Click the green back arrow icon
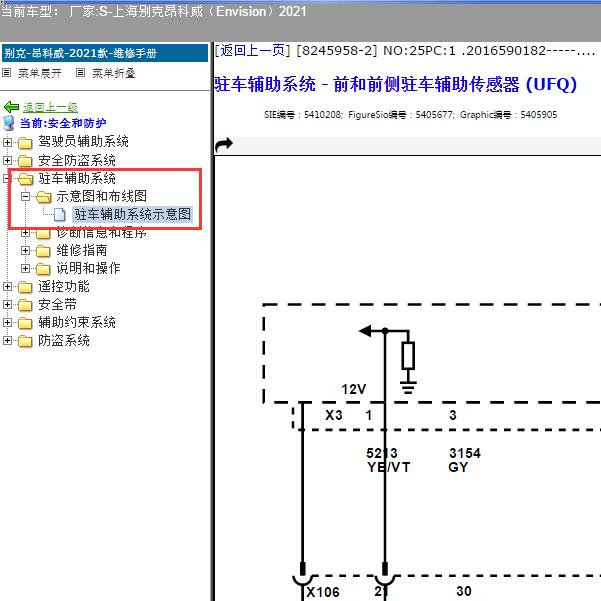 click(11, 107)
